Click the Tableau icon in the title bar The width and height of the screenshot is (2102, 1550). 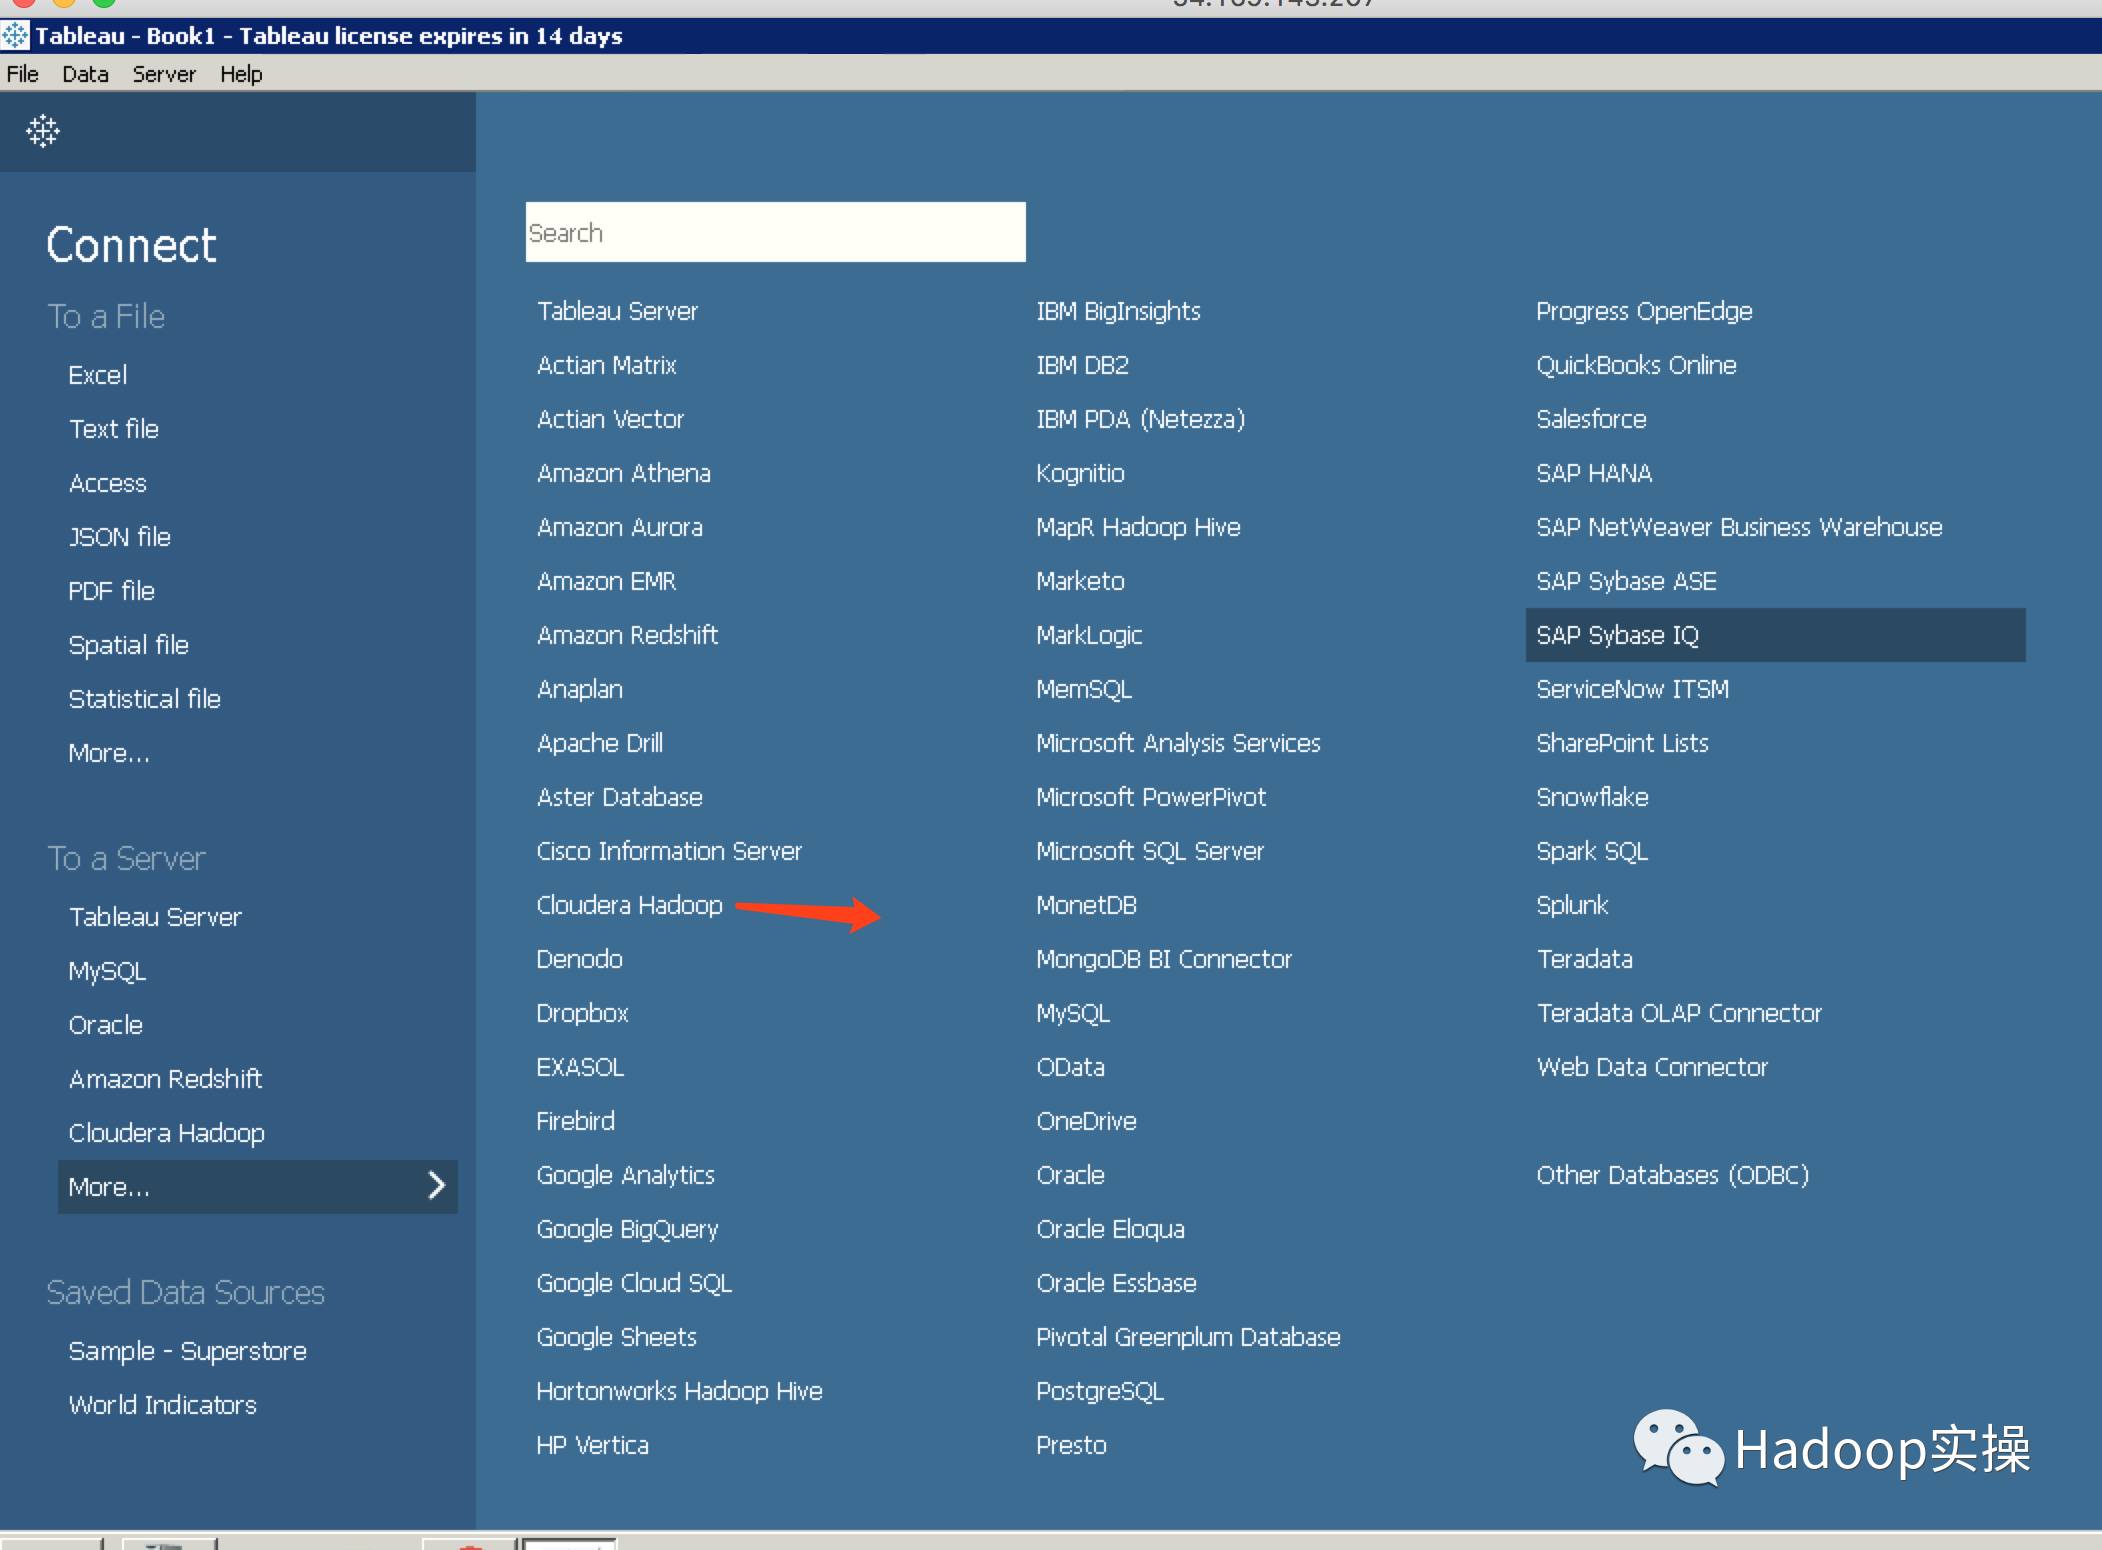tap(15, 36)
